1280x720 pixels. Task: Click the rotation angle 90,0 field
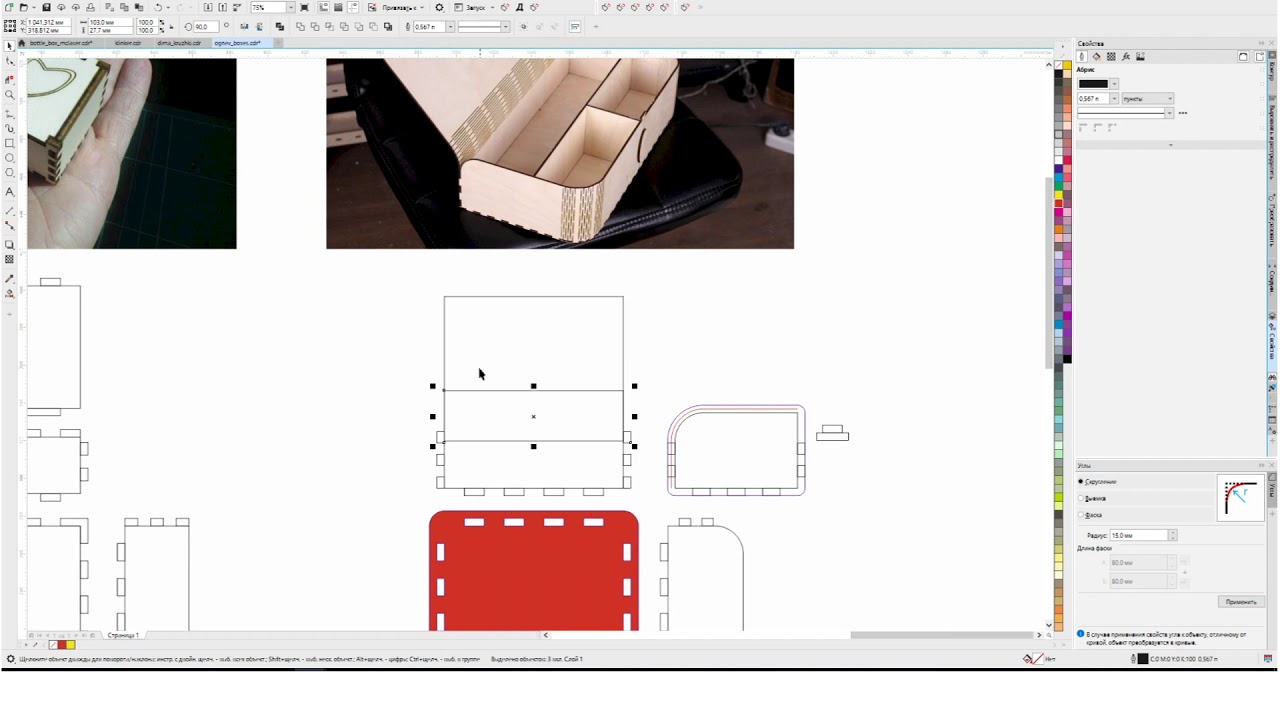[x=207, y=27]
